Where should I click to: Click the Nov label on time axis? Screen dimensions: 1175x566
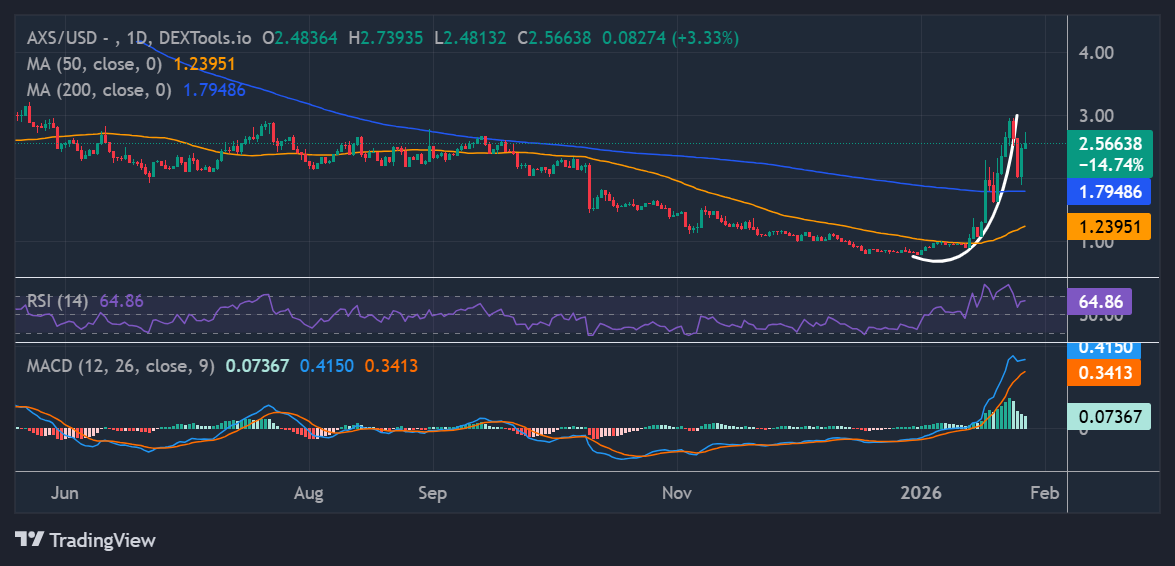coord(677,493)
